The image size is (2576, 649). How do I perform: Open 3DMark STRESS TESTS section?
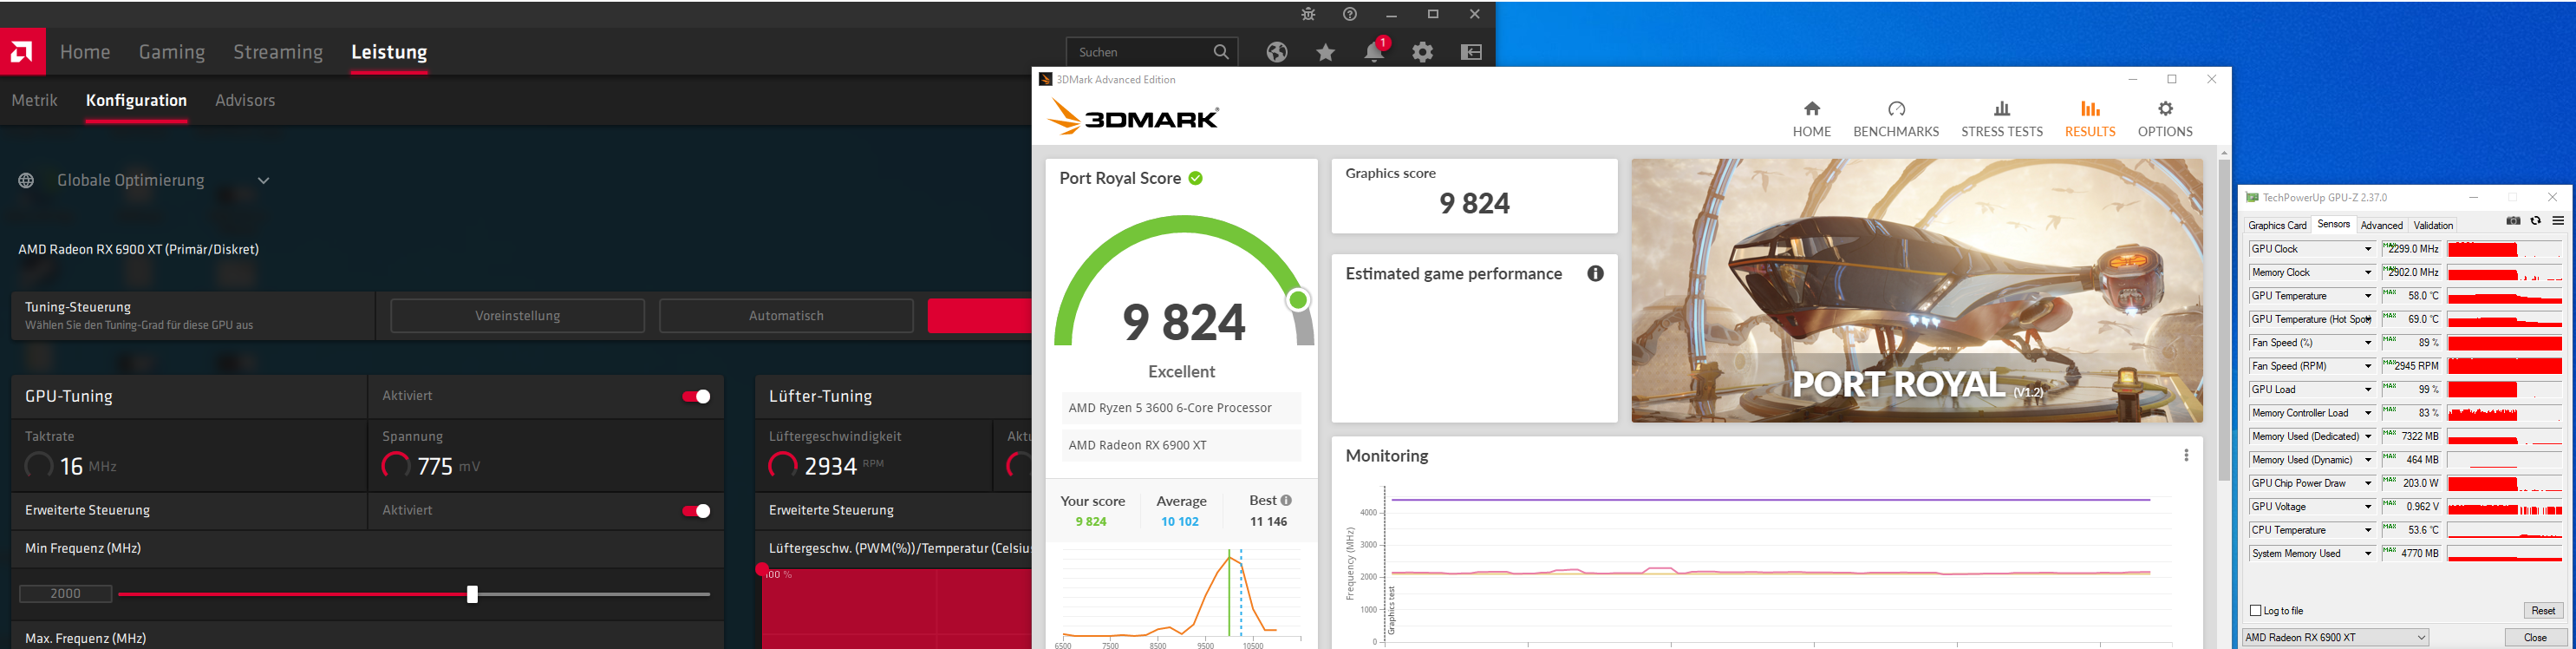[x=2002, y=118]
